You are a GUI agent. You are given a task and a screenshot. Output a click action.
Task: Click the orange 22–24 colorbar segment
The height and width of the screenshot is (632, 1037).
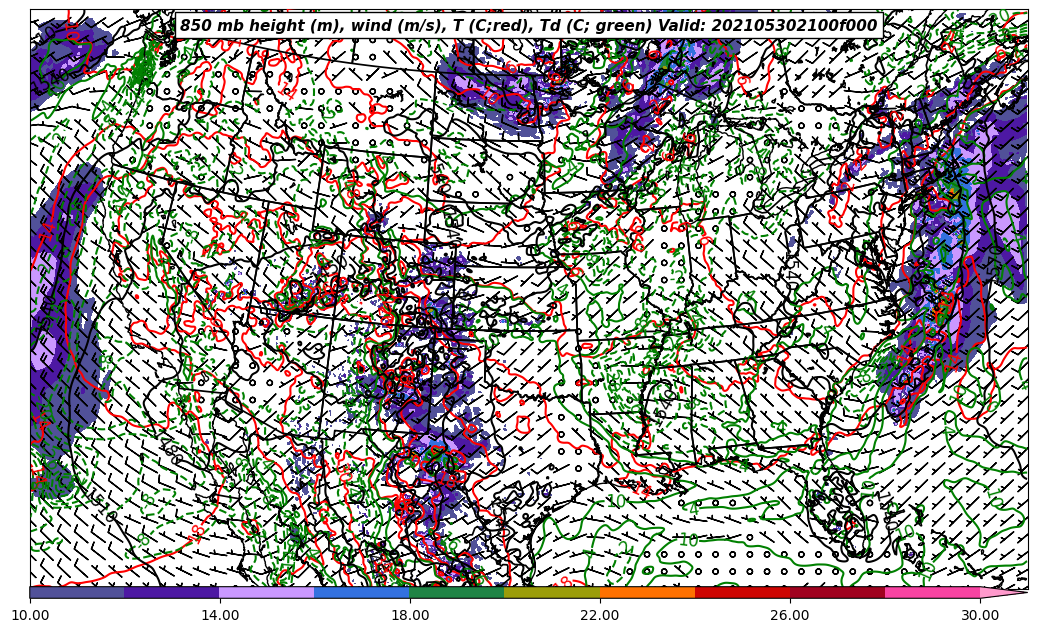647,592
